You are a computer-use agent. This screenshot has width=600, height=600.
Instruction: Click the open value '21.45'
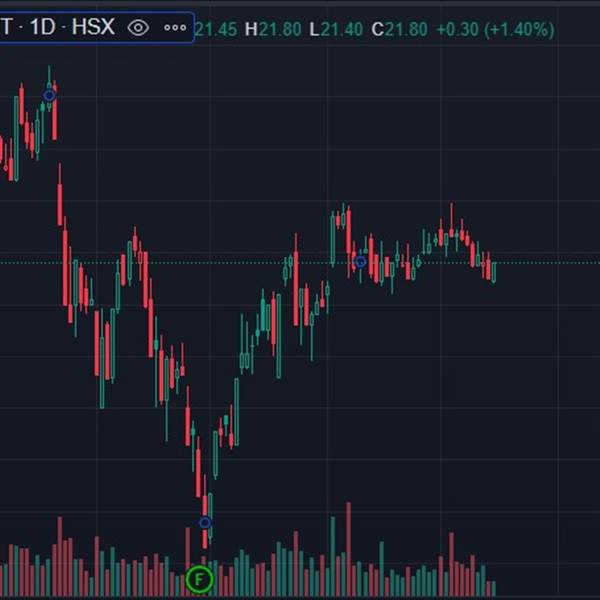216,29
